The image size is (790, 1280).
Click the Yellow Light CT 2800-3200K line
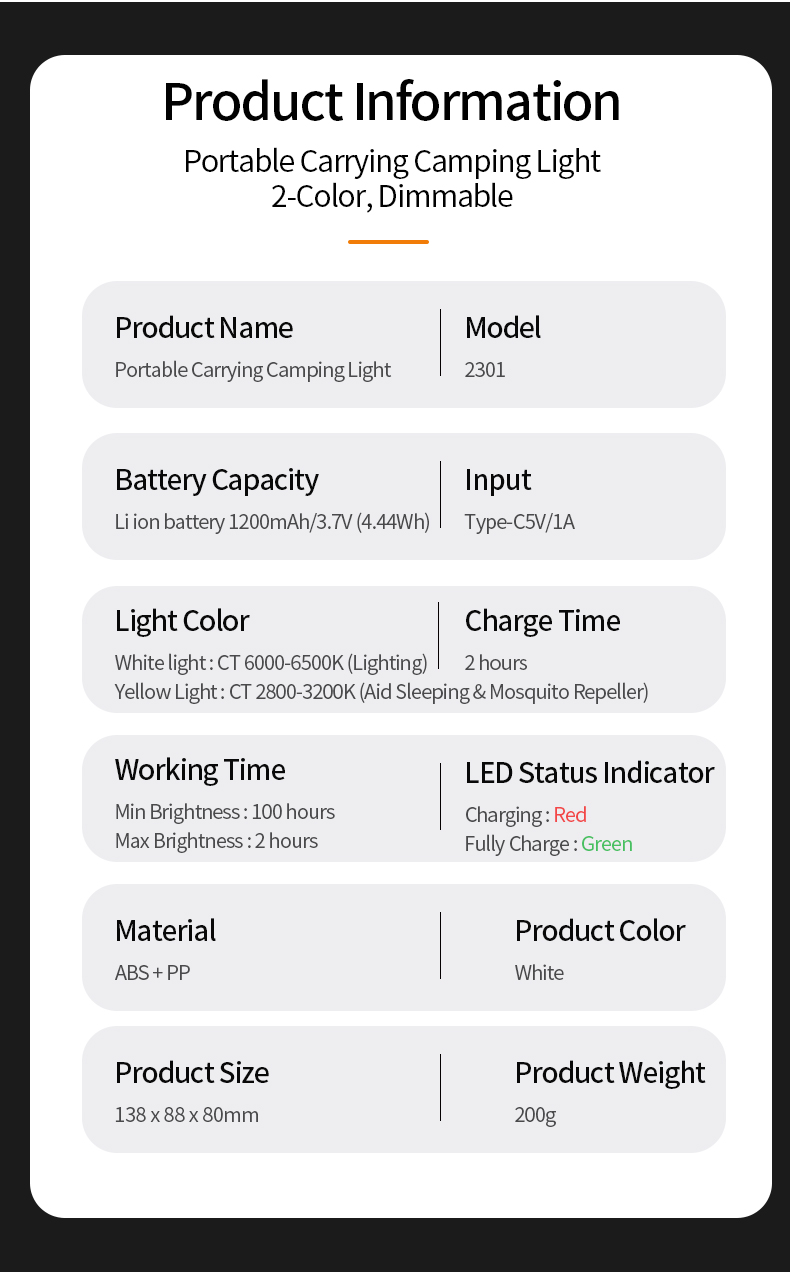click(381, 692)
